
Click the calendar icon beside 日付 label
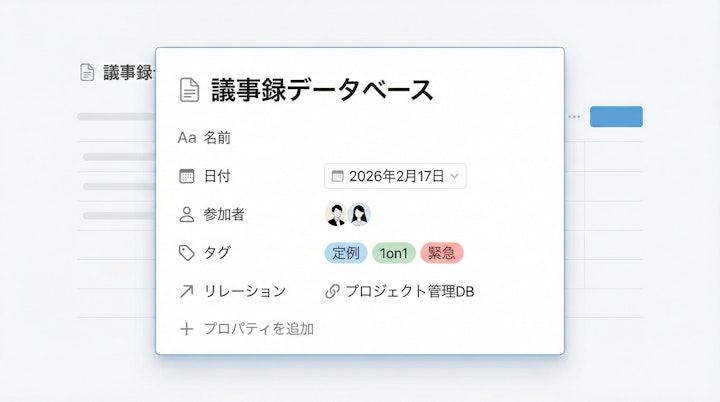tap(186, 176)
